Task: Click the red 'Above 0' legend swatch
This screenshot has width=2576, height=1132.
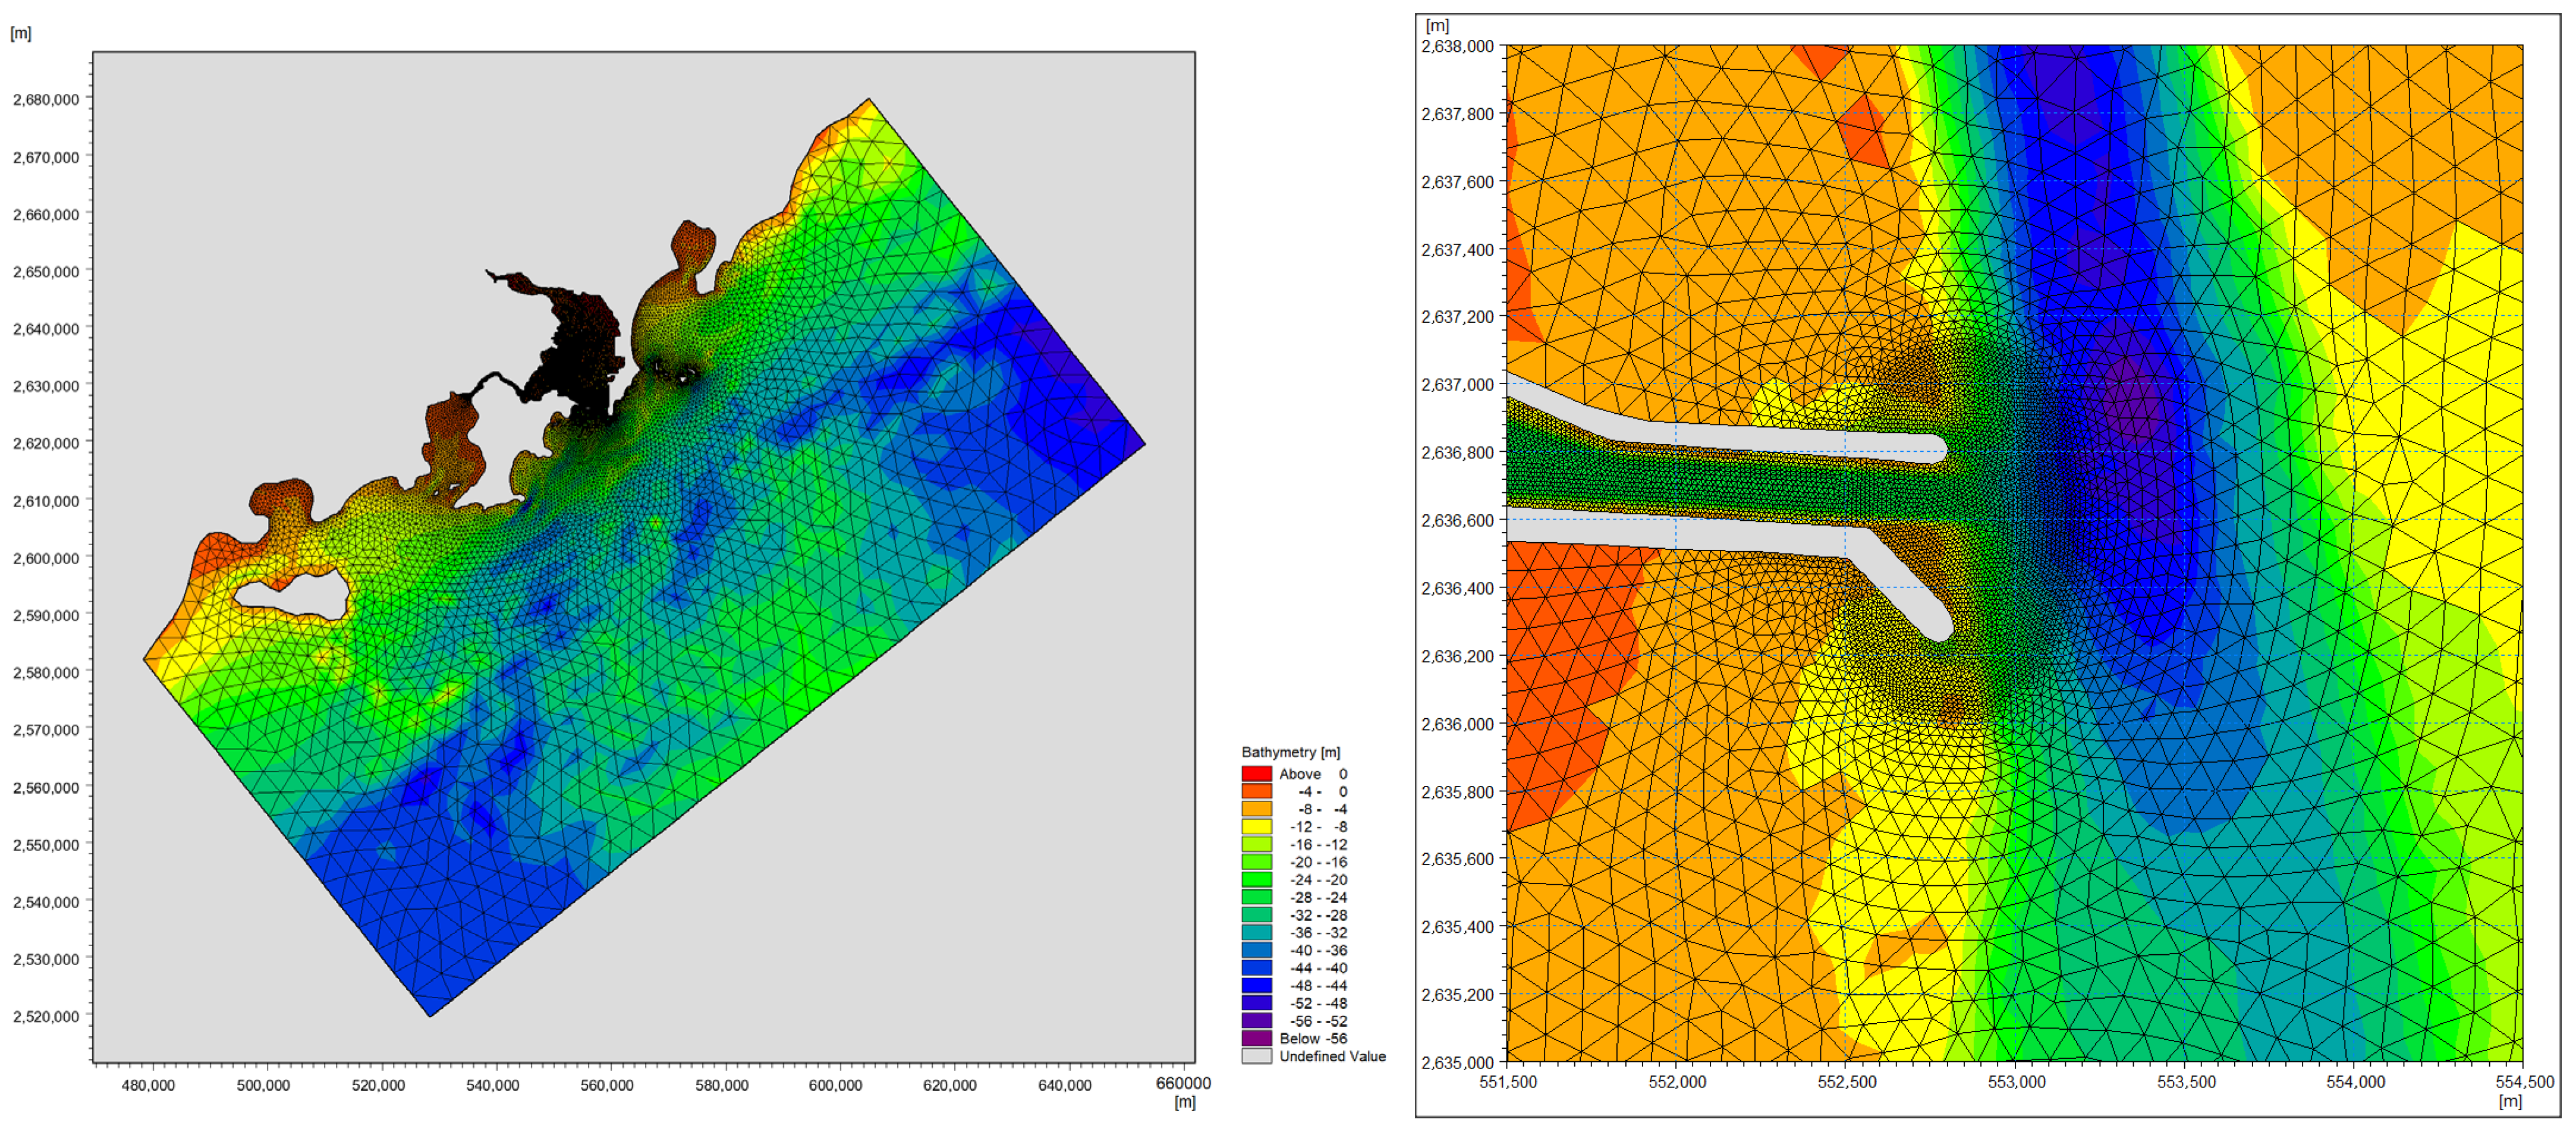Action: pyautogui.click(x=1256, y=774)
